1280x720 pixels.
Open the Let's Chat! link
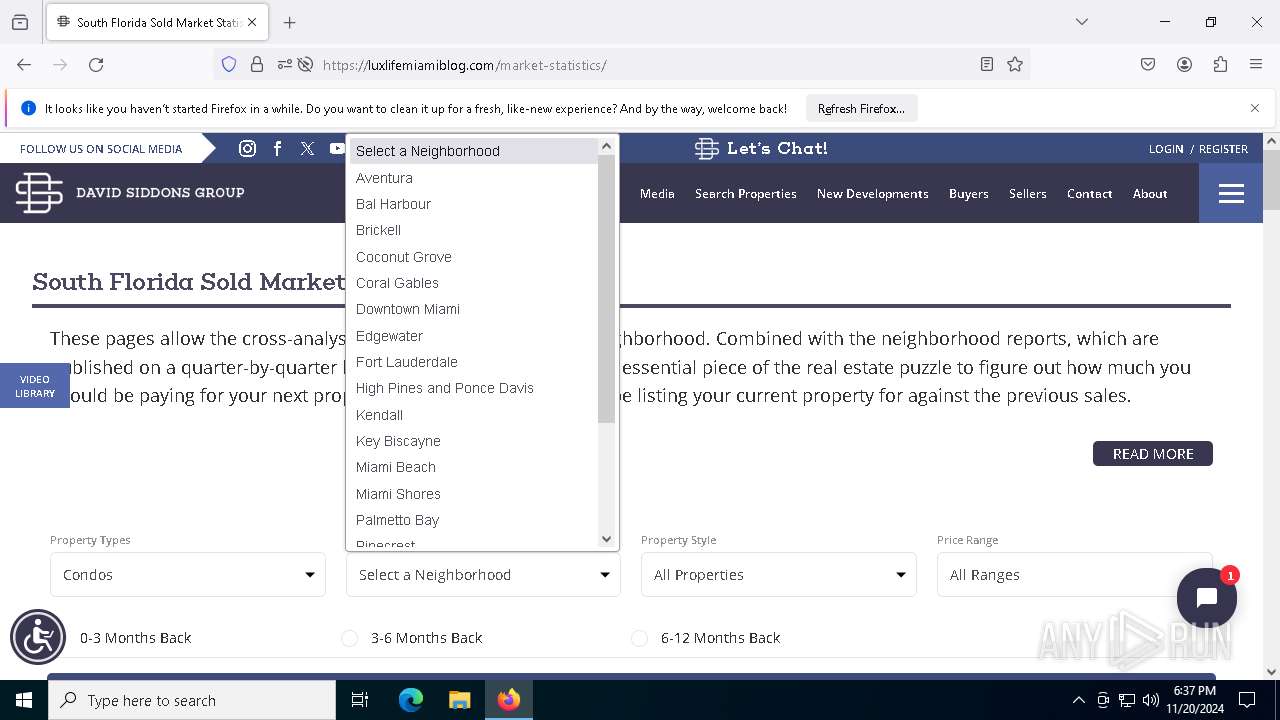[x=761, y=148]
